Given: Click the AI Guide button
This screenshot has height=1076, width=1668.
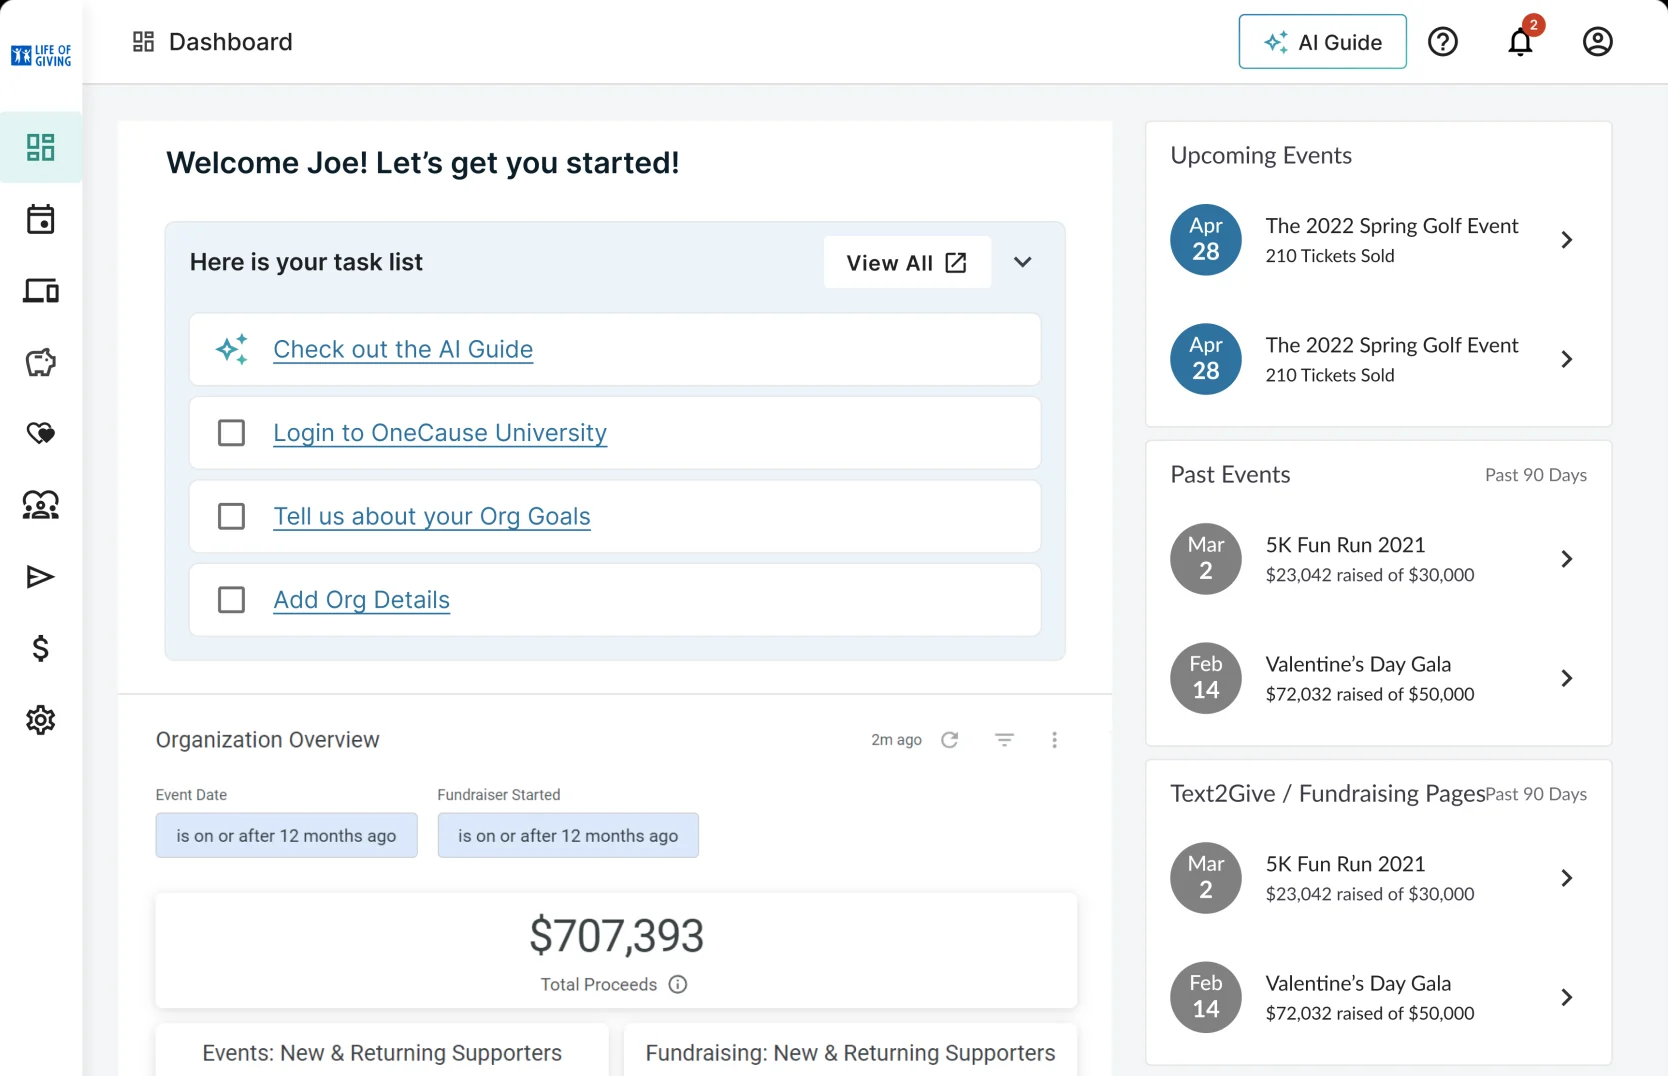Looking at the screenshot, I should (1322, 41).
